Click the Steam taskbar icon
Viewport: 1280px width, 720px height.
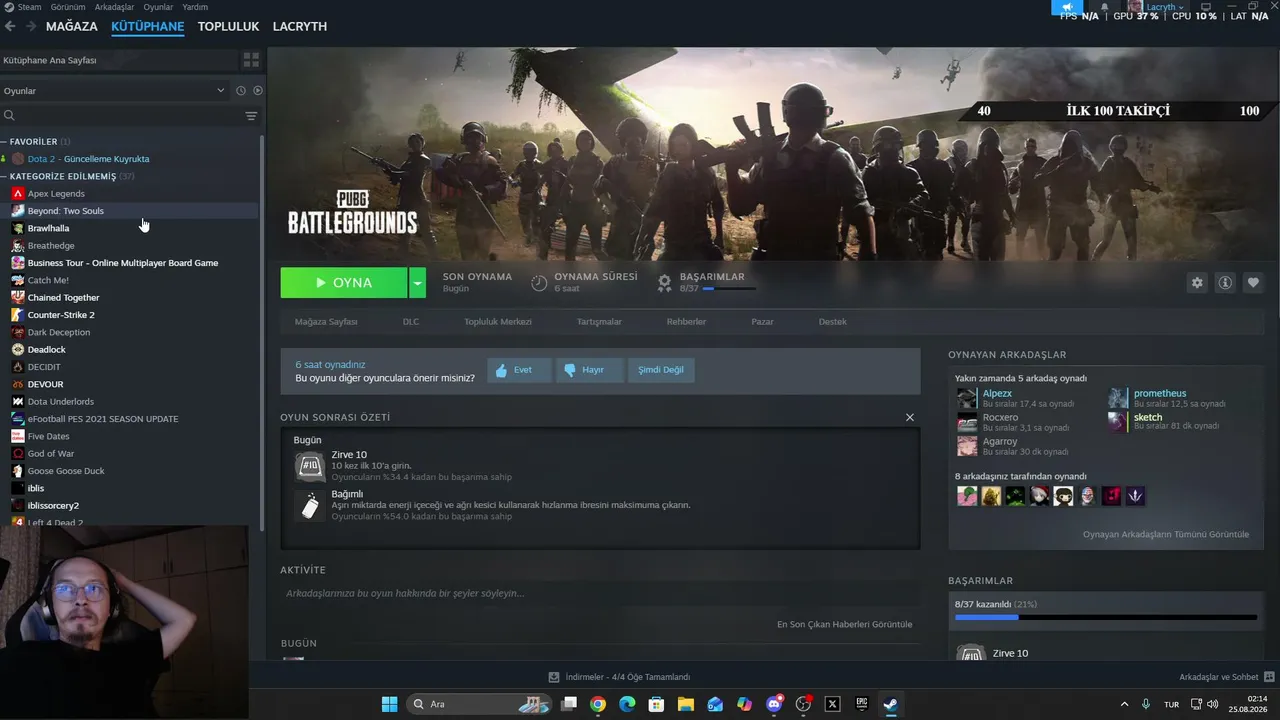point(890,704)
